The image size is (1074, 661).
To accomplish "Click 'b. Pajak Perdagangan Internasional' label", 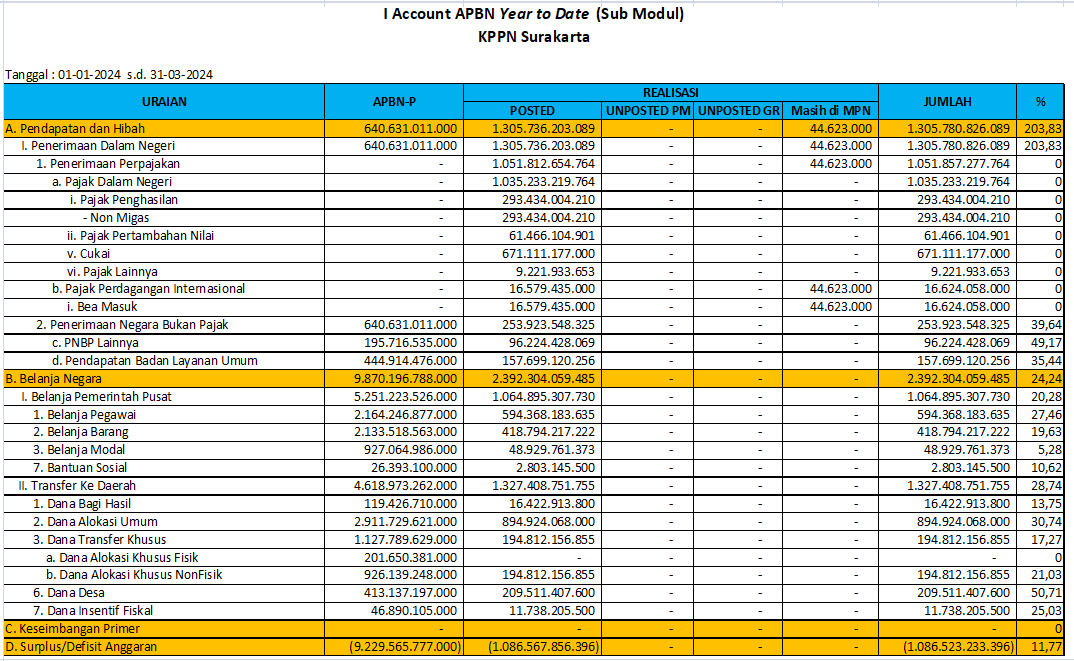I will tap(149, 288).
